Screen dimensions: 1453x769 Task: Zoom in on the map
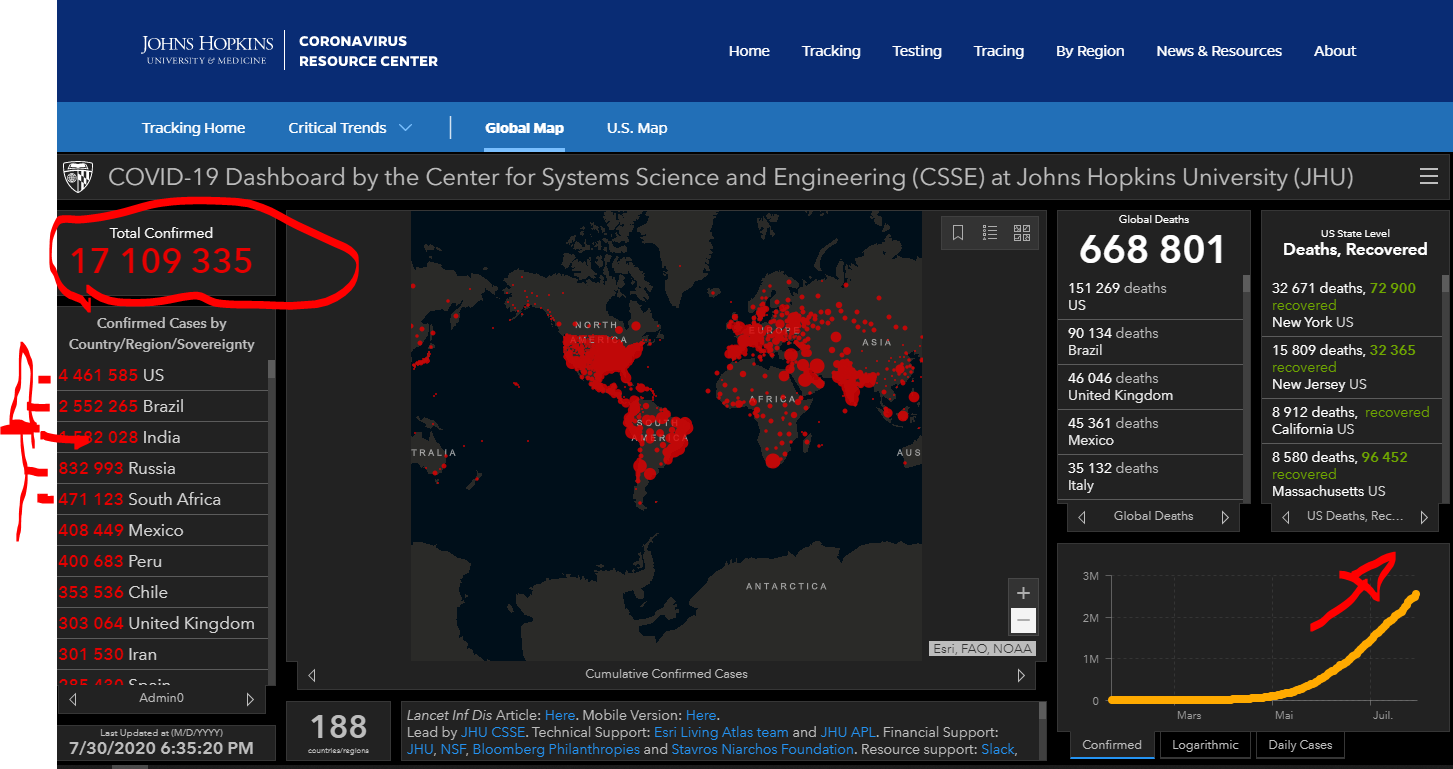tap(1023, 593)
